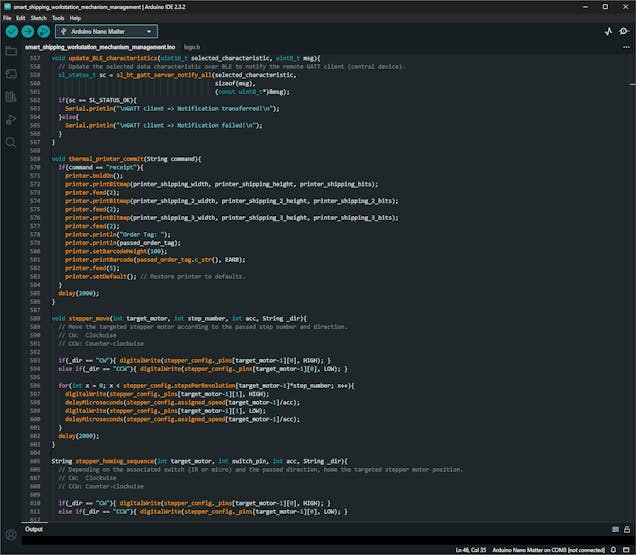Open the File menu
The height and width of the screenshot is (555, 636).
(x=7, y=18)
